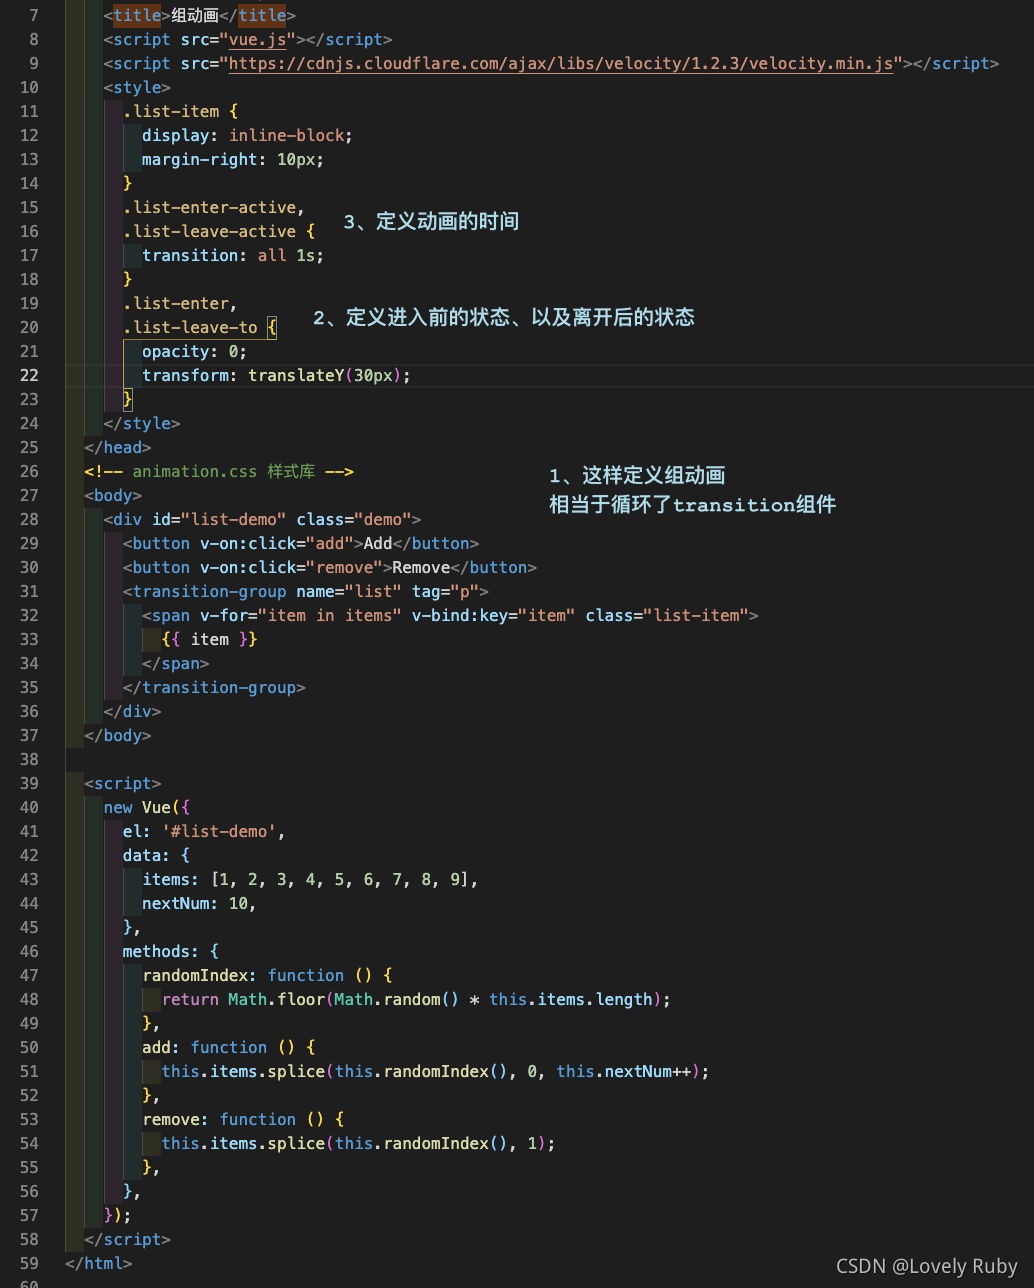1034x1288 pixels.
Task: Click the "Add" button label text
Action: click(x=379, y=543)
